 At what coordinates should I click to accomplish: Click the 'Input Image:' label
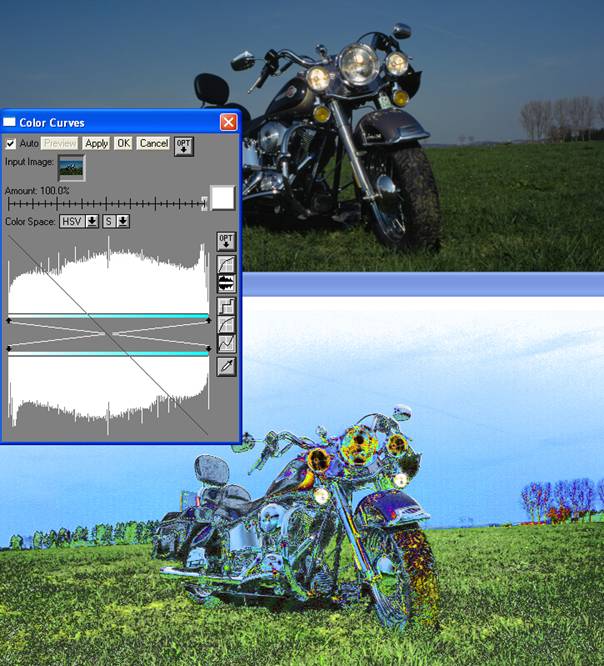29,162
